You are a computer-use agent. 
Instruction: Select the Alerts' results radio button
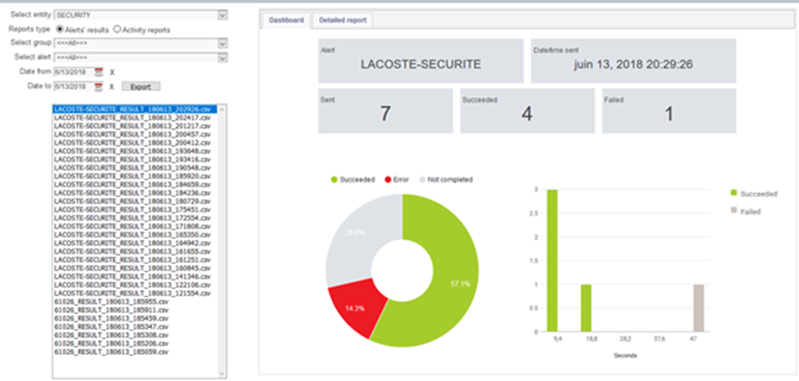(x=60, y=30)
